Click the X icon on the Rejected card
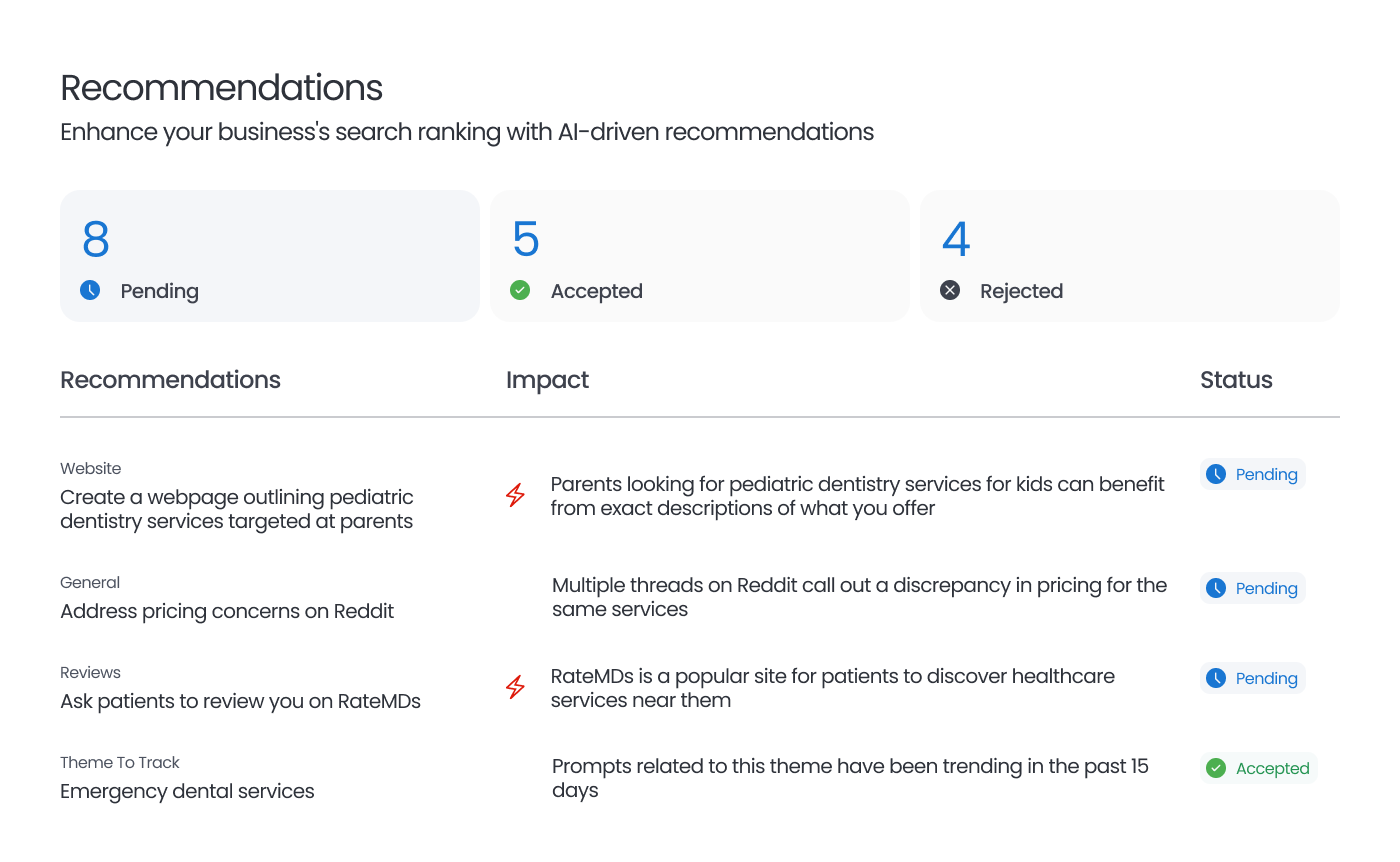This screenshot has height=862, width=1400. coord(950,290)
